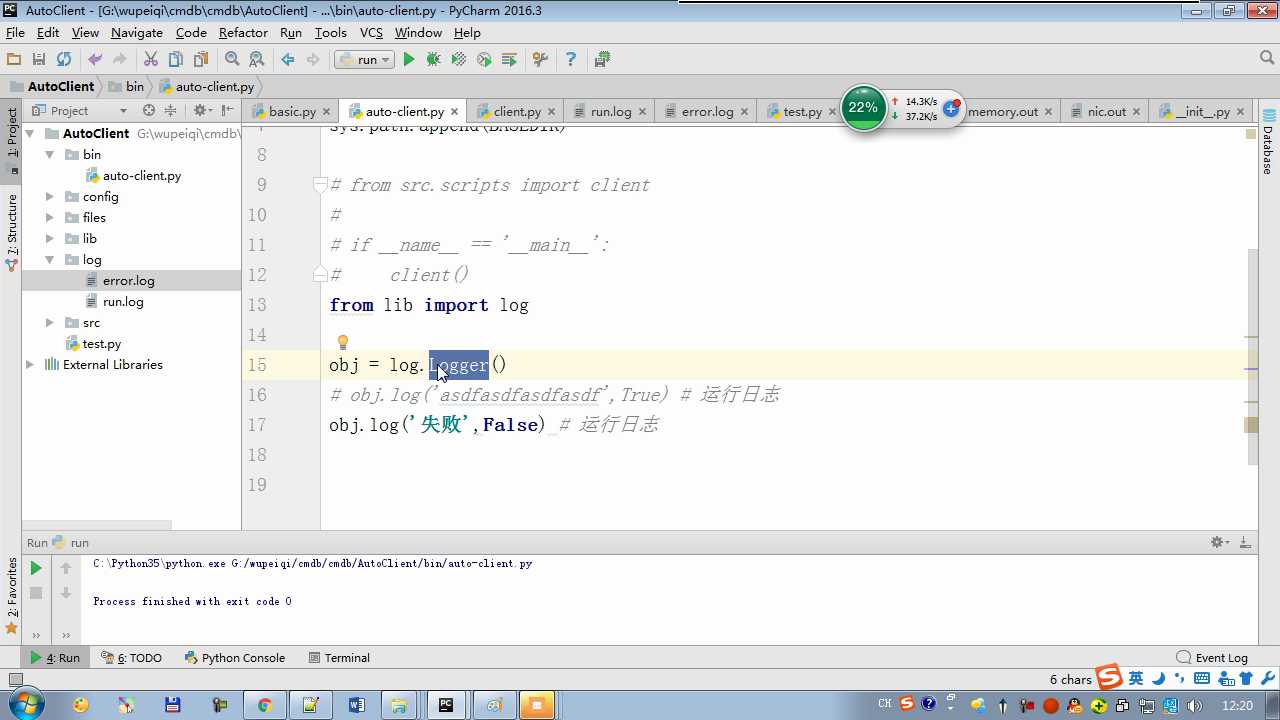Screen dimensions: 1280x720
Task: Click the Windows Start button
Action: 25,705
